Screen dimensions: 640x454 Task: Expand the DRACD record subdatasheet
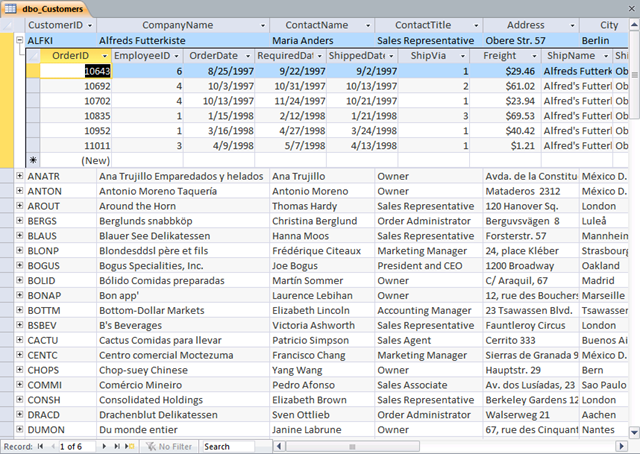point(20,416)
